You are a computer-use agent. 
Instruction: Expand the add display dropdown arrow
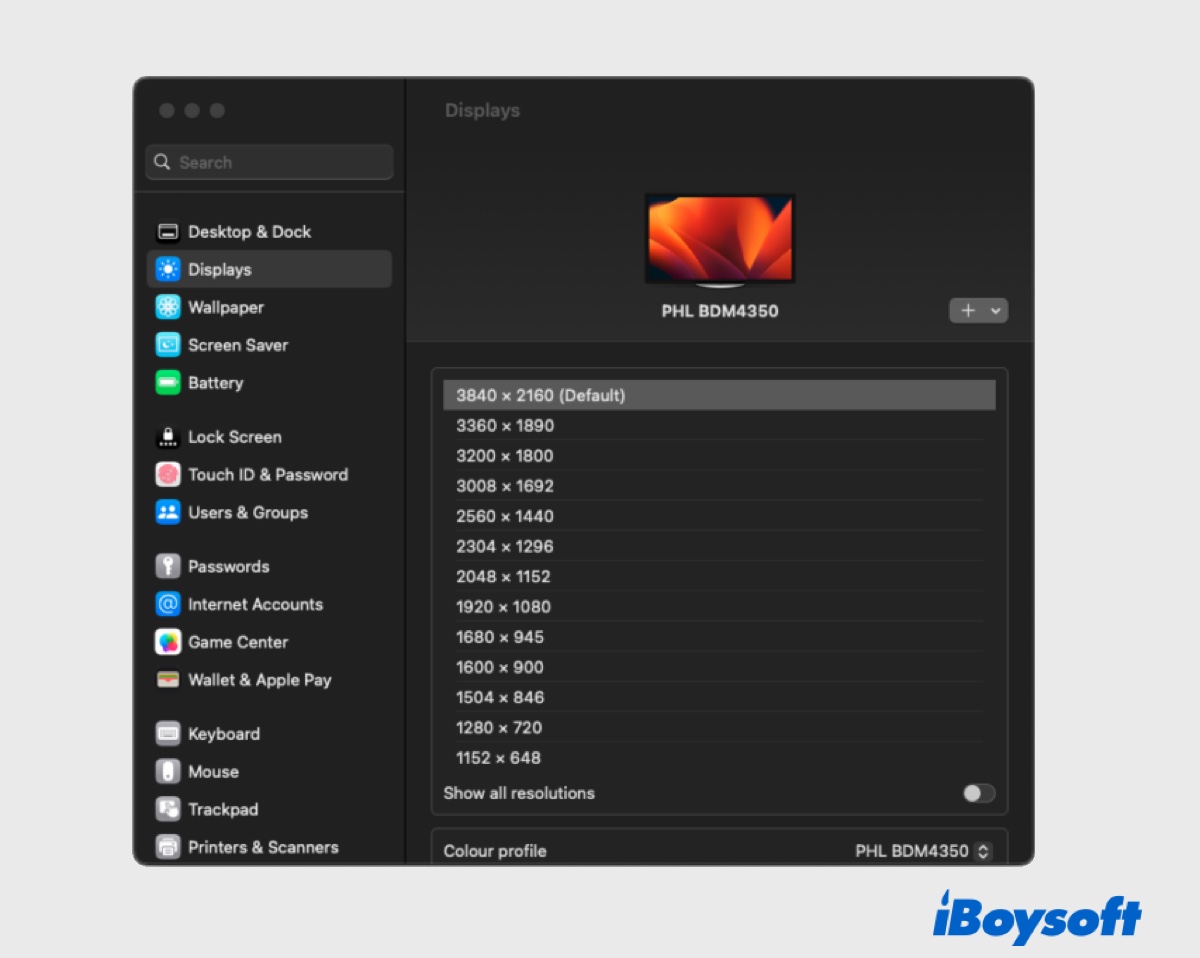(993, 311)
